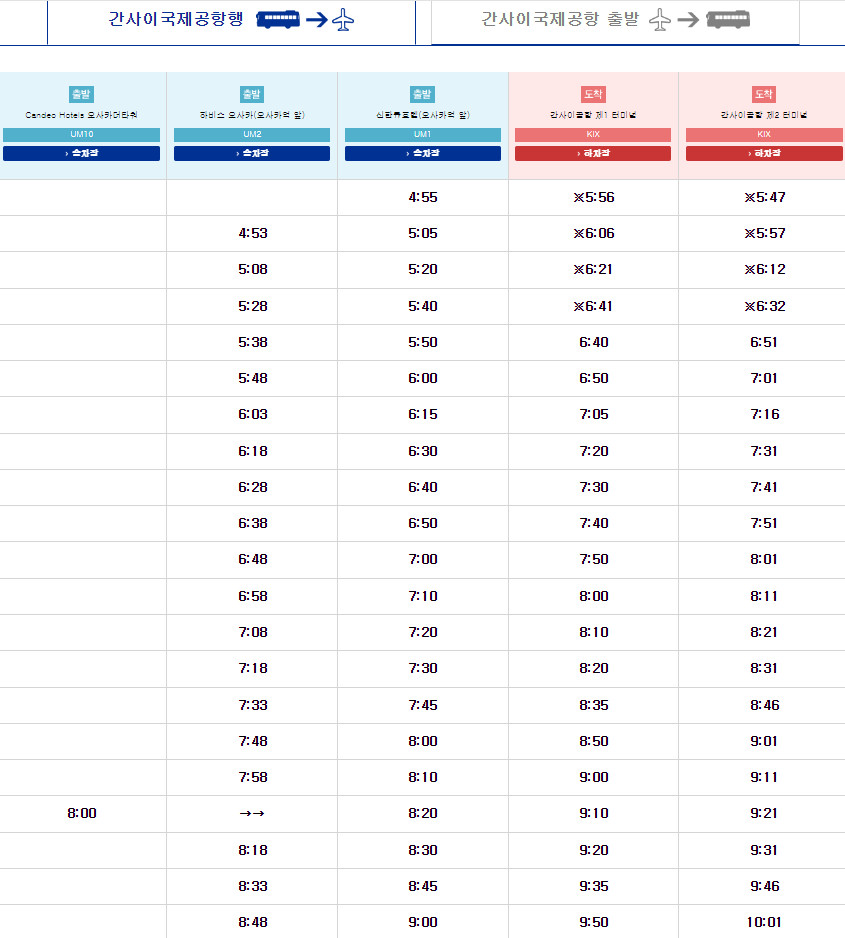Select the 9:46 arrival time

[764, 885]
